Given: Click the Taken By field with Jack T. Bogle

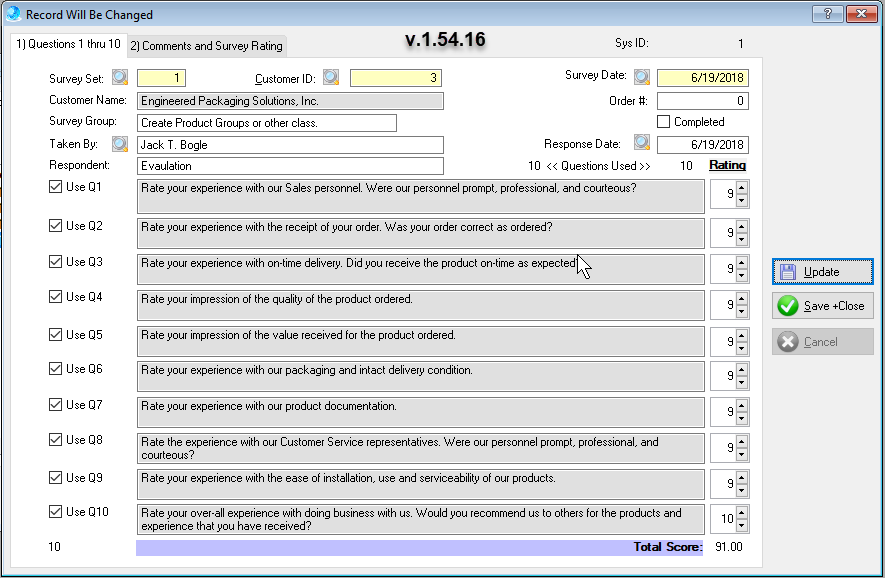Looking at the screenshot, I should point(290,145).
